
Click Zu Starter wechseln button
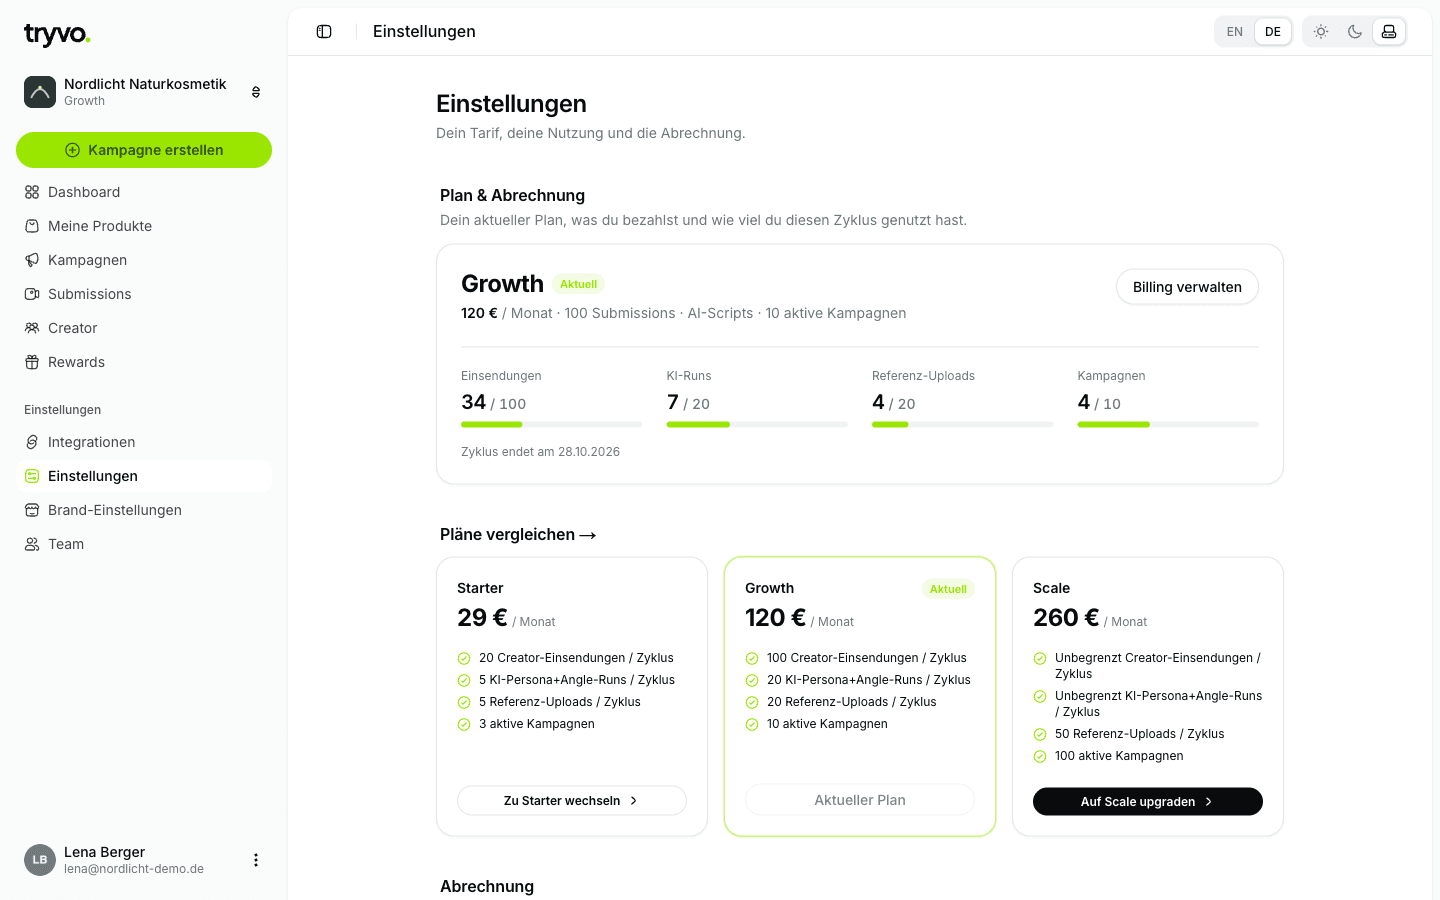(x=572, y=801)
